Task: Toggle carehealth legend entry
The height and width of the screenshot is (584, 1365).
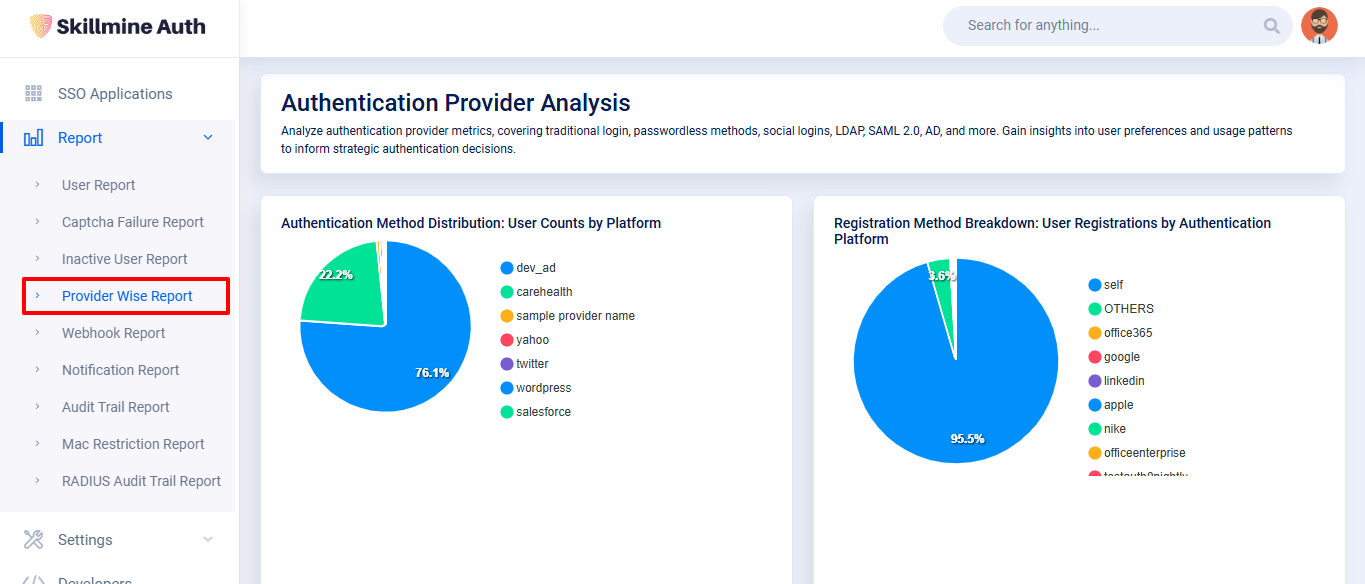Action: 544,292
